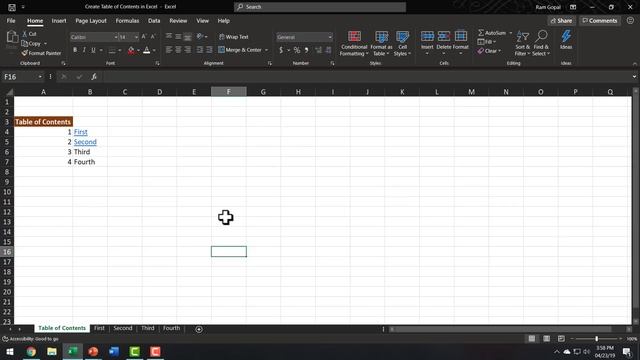Toggle Bold formatting
640x360 pixels.
tap(75, 50)
